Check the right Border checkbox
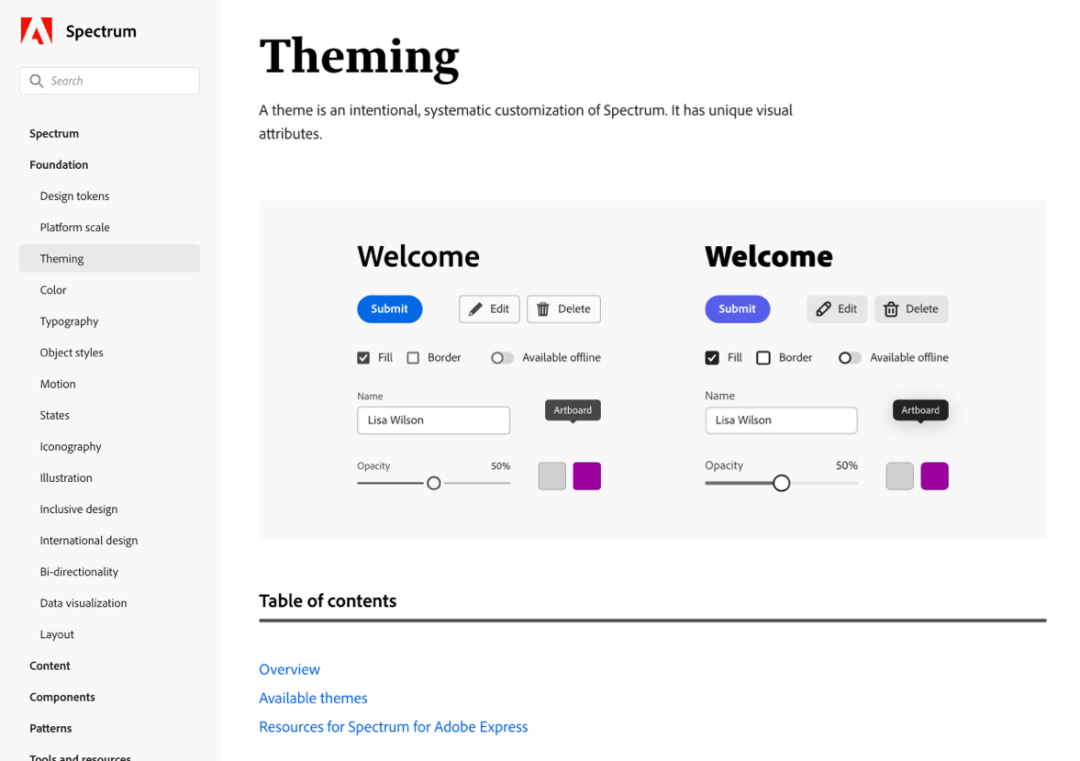Viewport: 1080px width, 761px height. point(763,358)
